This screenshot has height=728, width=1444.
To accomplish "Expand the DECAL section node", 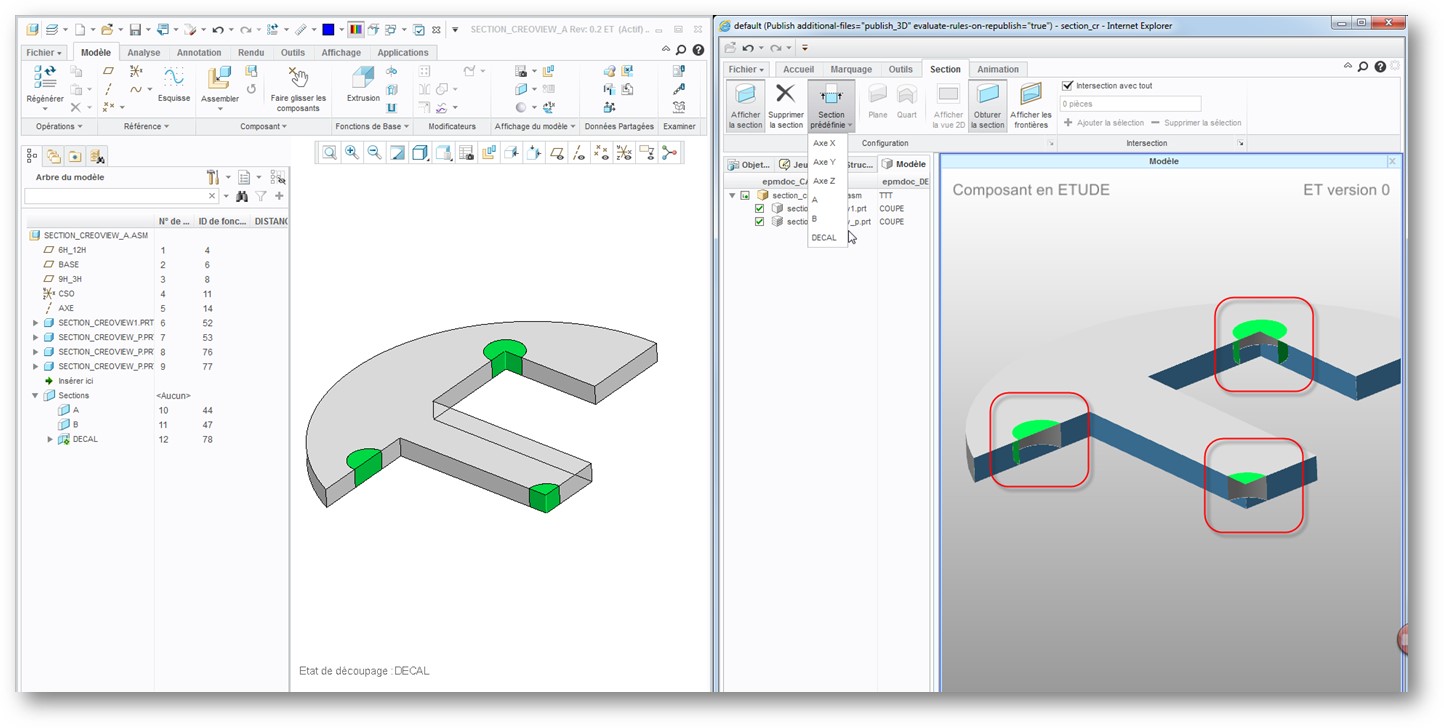I will (49, 439).
